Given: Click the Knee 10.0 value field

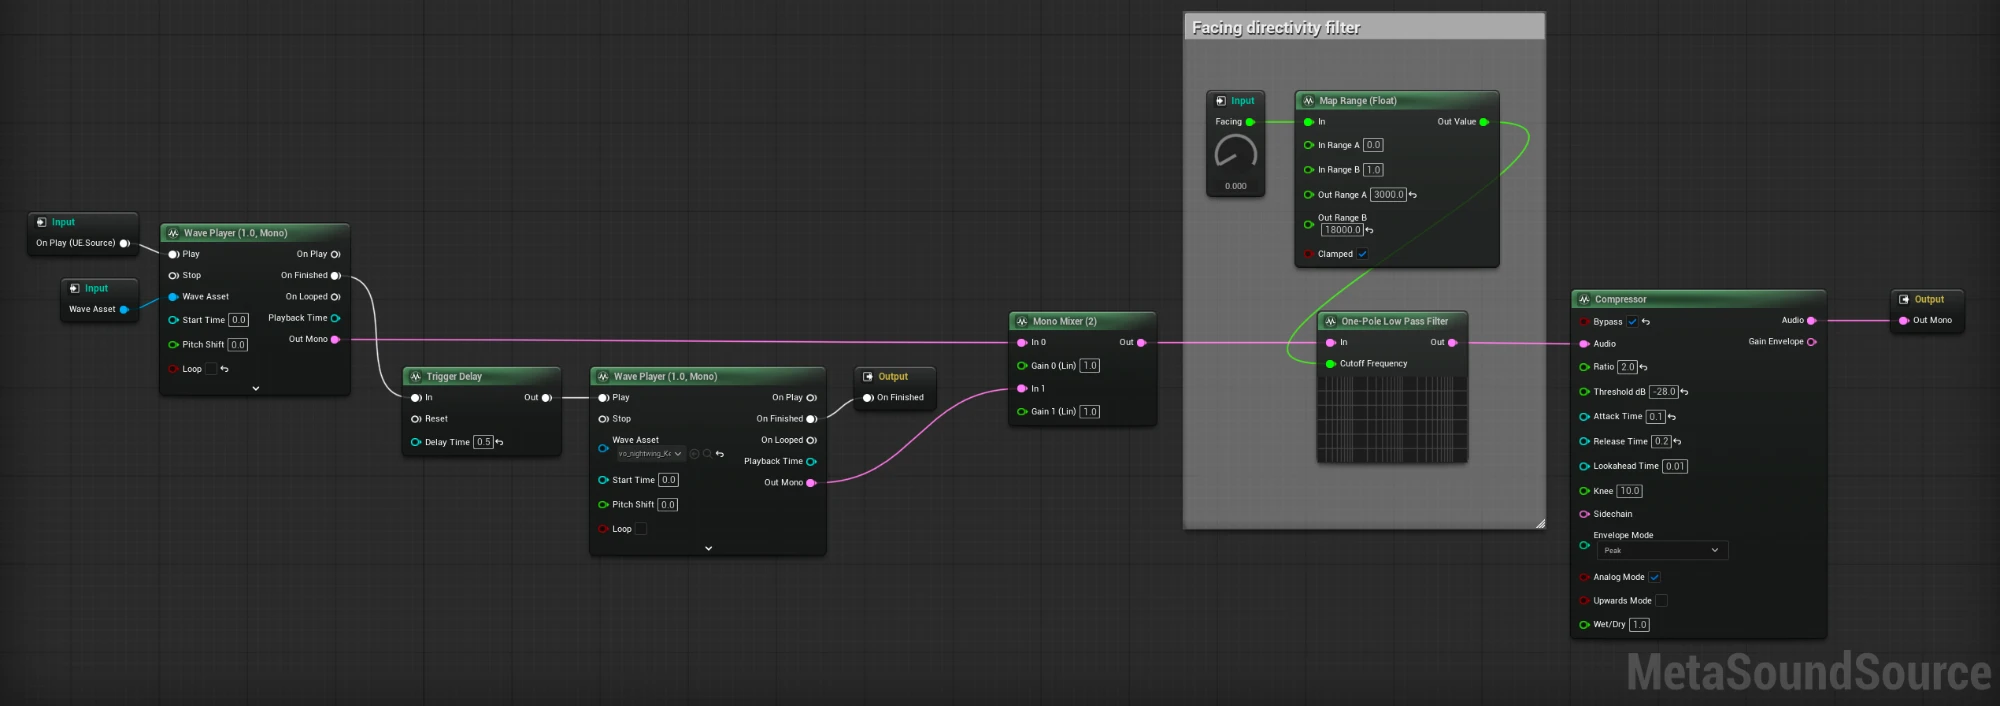Looking at the screenshot, I should (x=1630, y=491).
